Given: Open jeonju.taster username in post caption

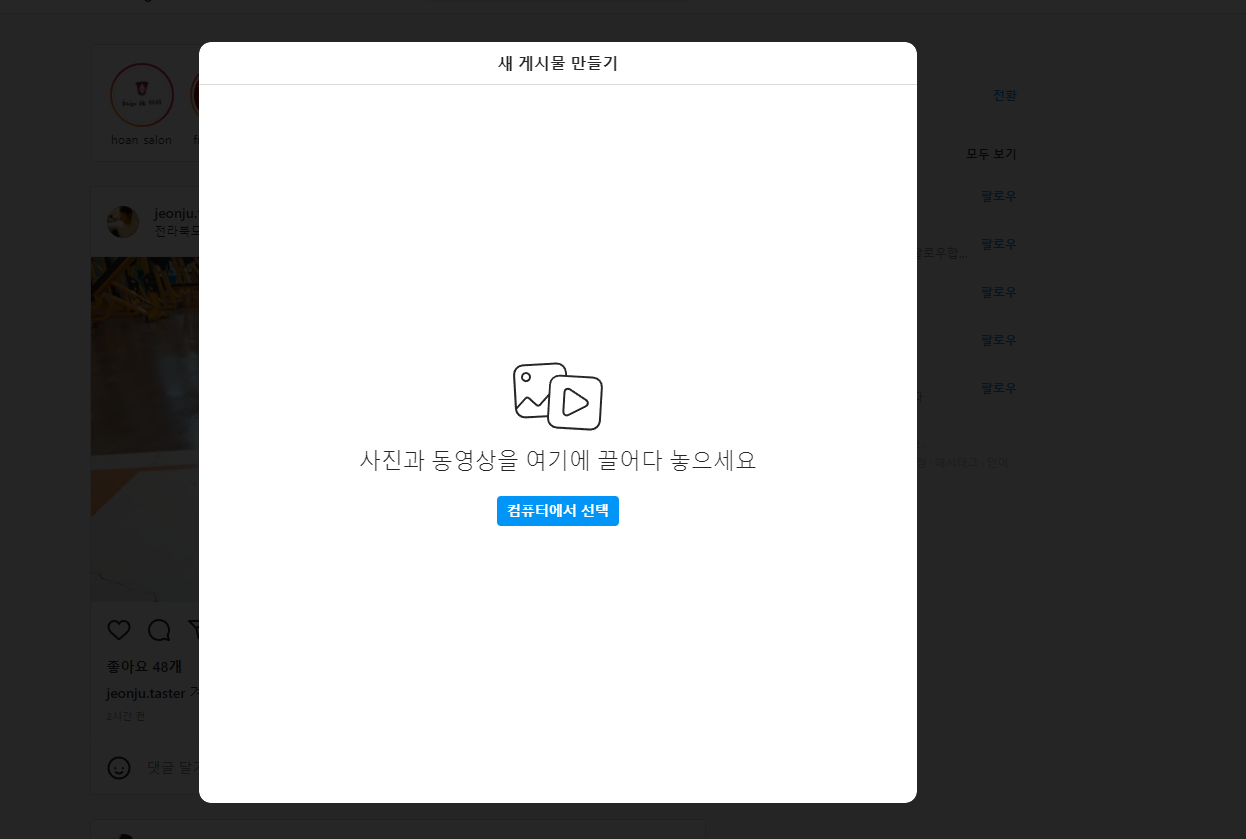Looking at the screenshot, I should coord(146,693).
